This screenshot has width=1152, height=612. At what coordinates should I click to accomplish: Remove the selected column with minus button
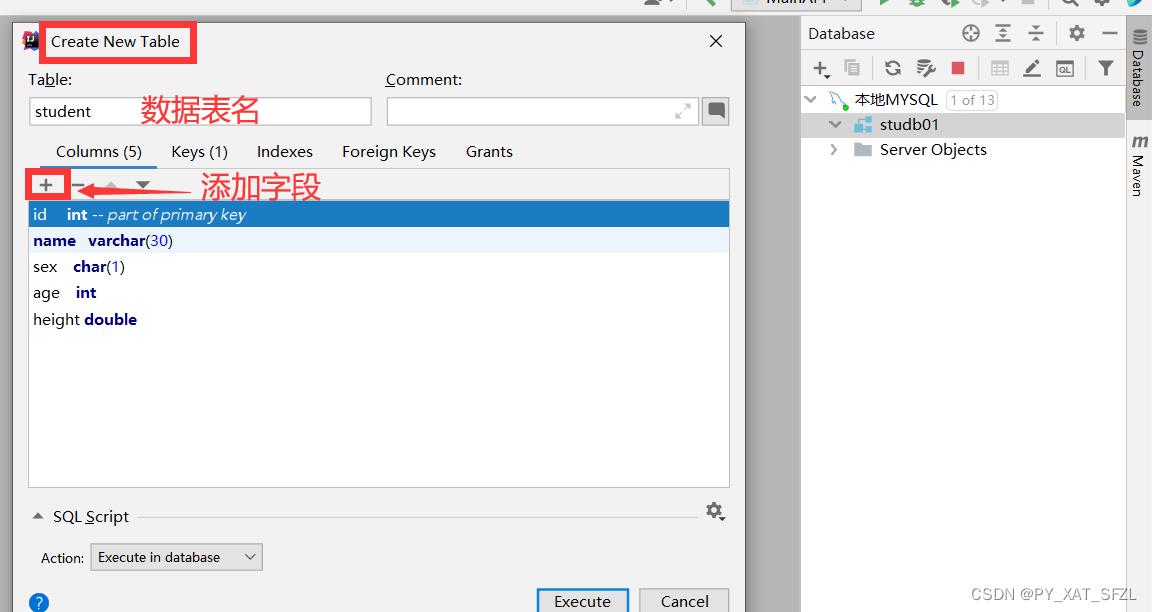pos(78,185)
